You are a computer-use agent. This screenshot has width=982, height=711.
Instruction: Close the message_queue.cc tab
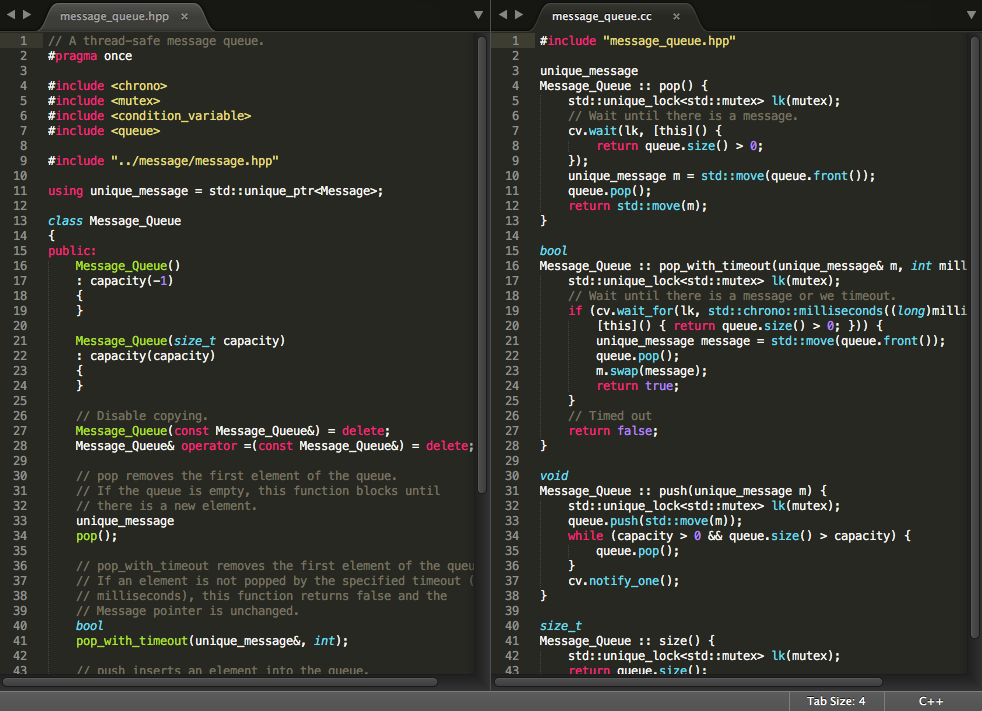(676, 16)
